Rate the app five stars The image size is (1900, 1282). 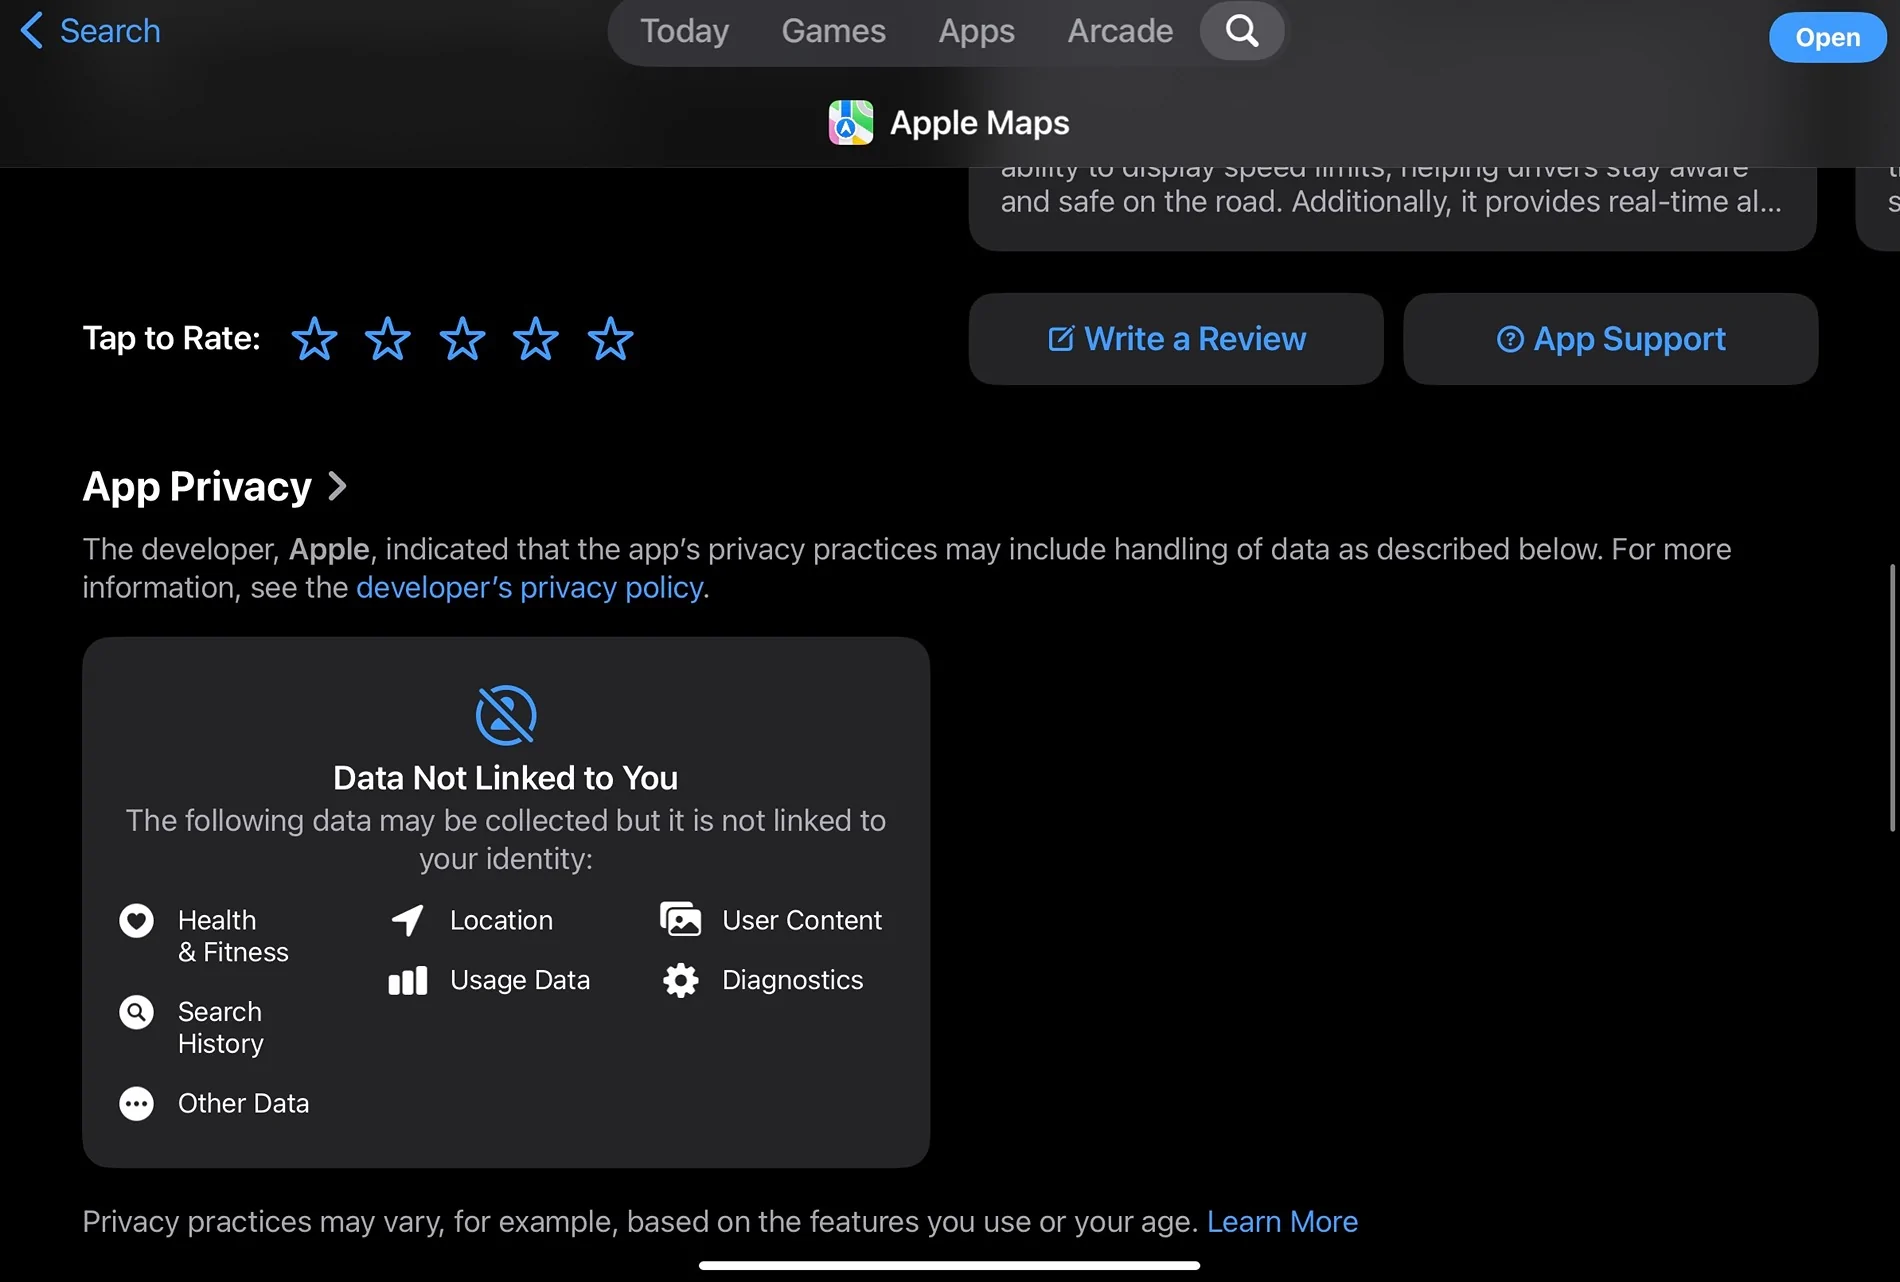(x=610, y=339)
